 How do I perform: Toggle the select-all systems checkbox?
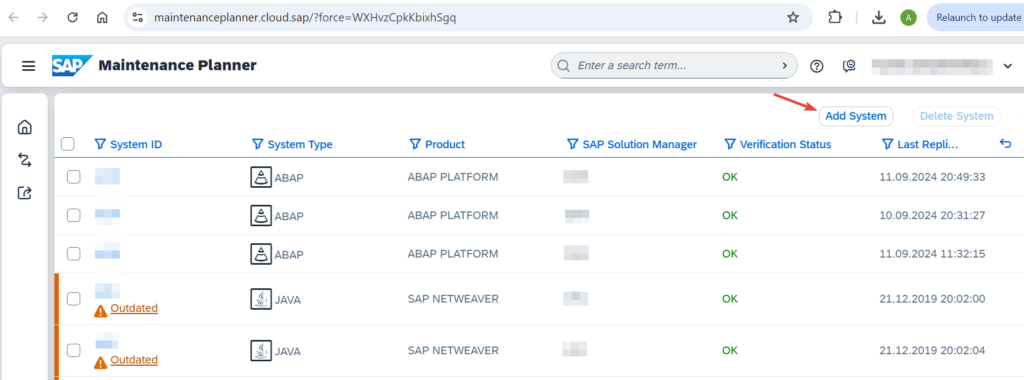pos(68,144)
